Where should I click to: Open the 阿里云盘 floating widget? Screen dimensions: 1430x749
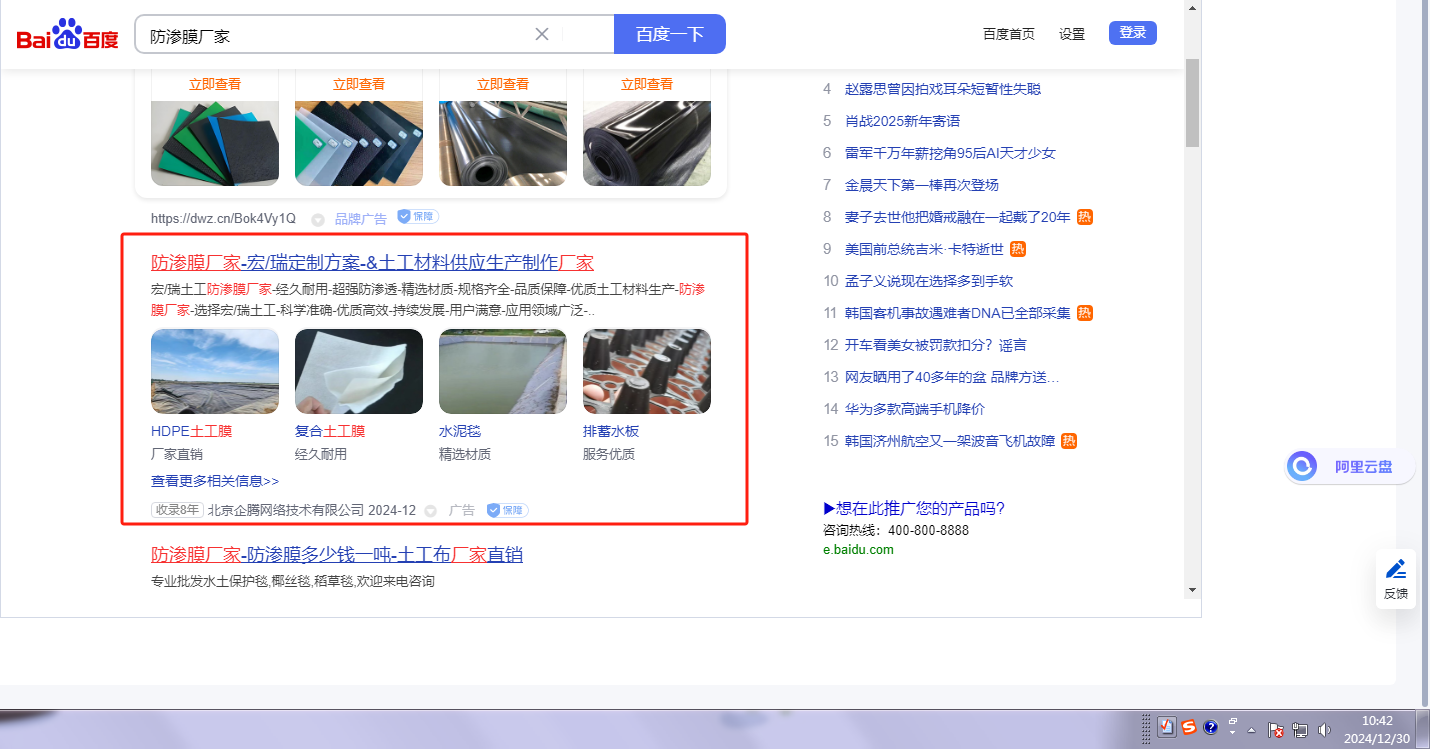coord(1349,466)
